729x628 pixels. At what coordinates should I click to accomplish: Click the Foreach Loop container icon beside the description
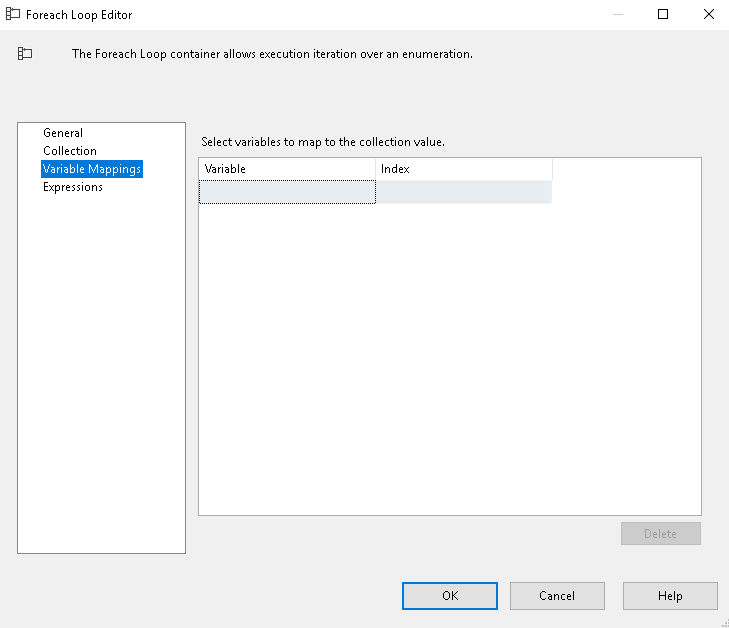pyautogui.click(x=25, y=54)
